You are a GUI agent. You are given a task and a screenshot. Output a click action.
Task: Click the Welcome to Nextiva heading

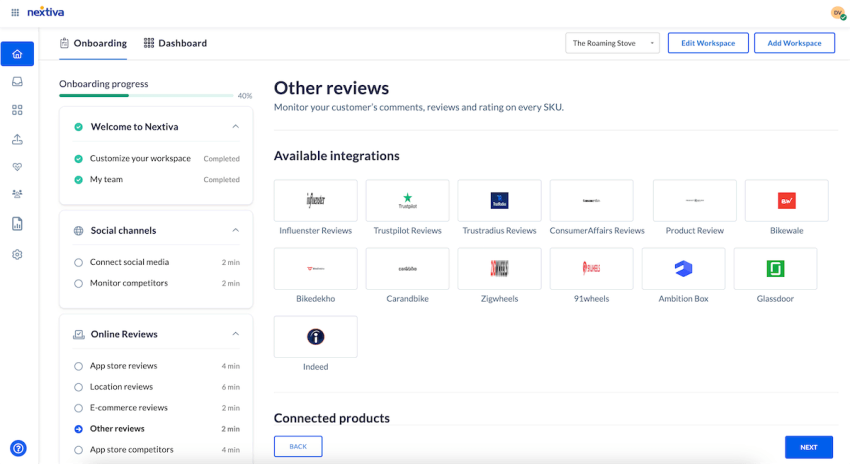click(x=134, y=127)
